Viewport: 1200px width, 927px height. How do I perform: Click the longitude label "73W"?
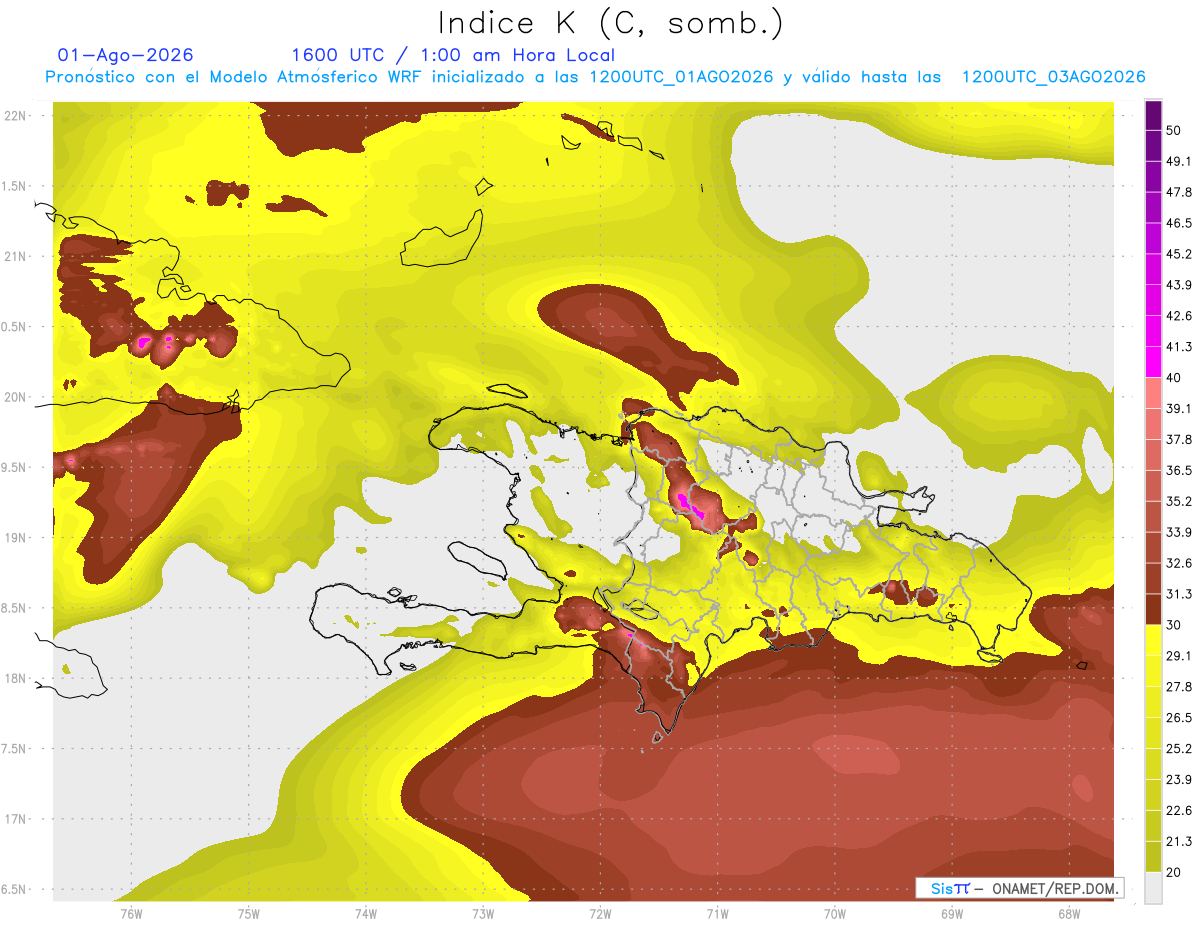tap(483, 913)
